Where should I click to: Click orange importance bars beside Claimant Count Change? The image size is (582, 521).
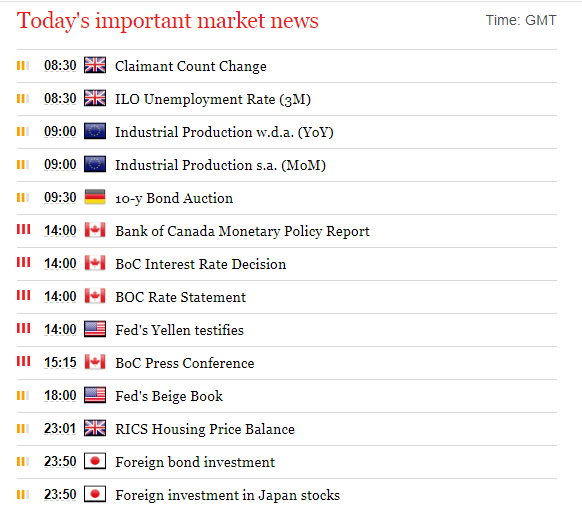point(23,65)
